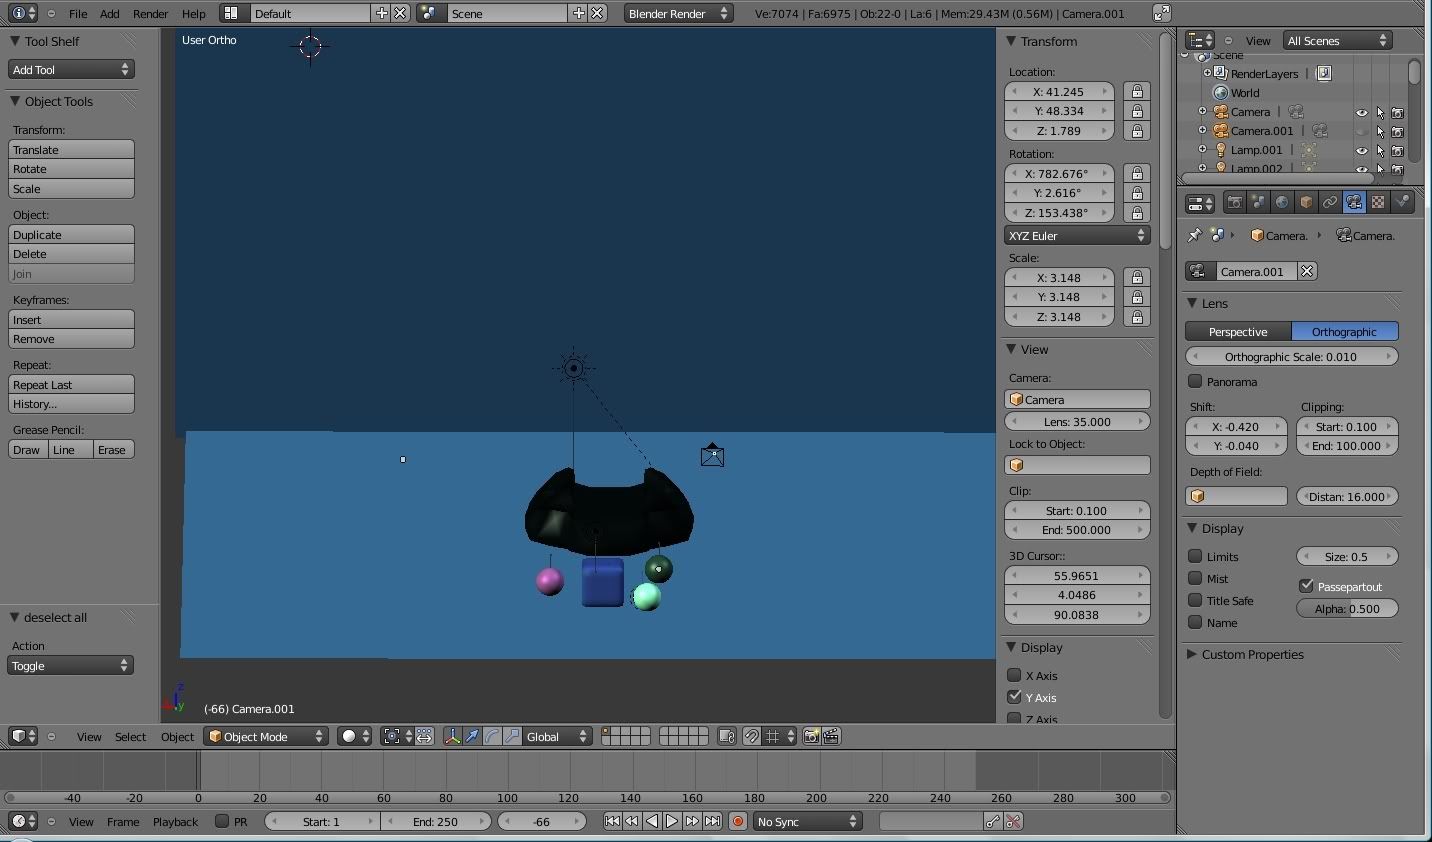The width and height of the screenshot is (1432, 842).
Task: Uncheck the Passepartout checkbox
Action: [1306, 586]
